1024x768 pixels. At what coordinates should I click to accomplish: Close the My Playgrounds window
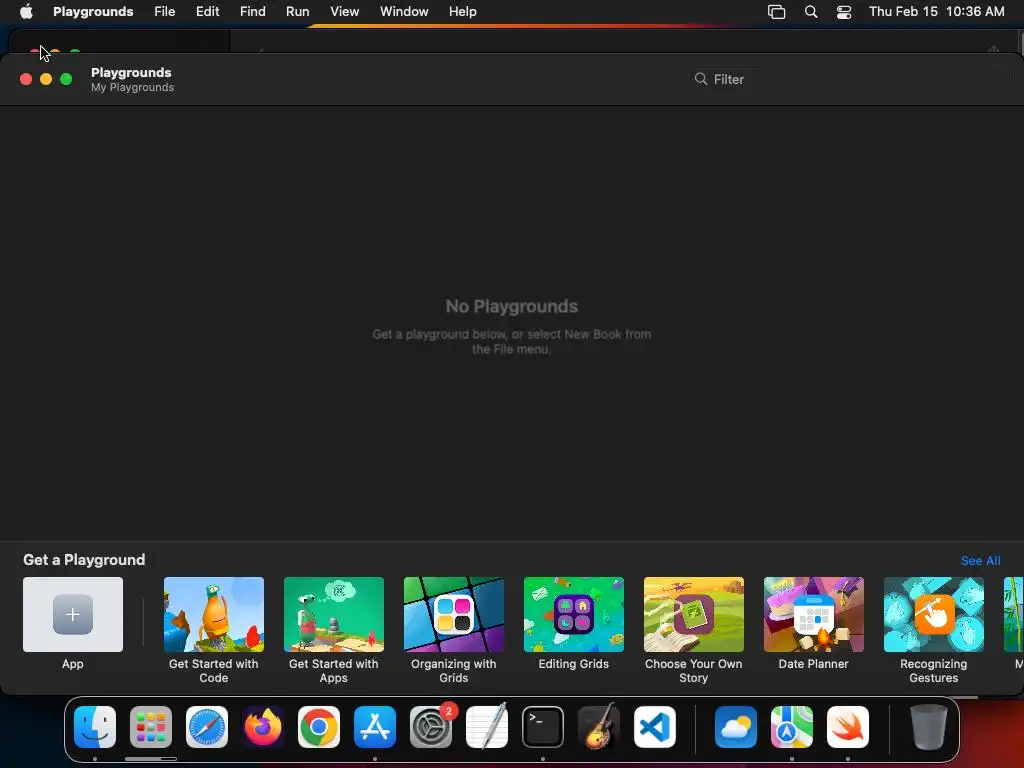pyautogui.click(x=26, y=79)
